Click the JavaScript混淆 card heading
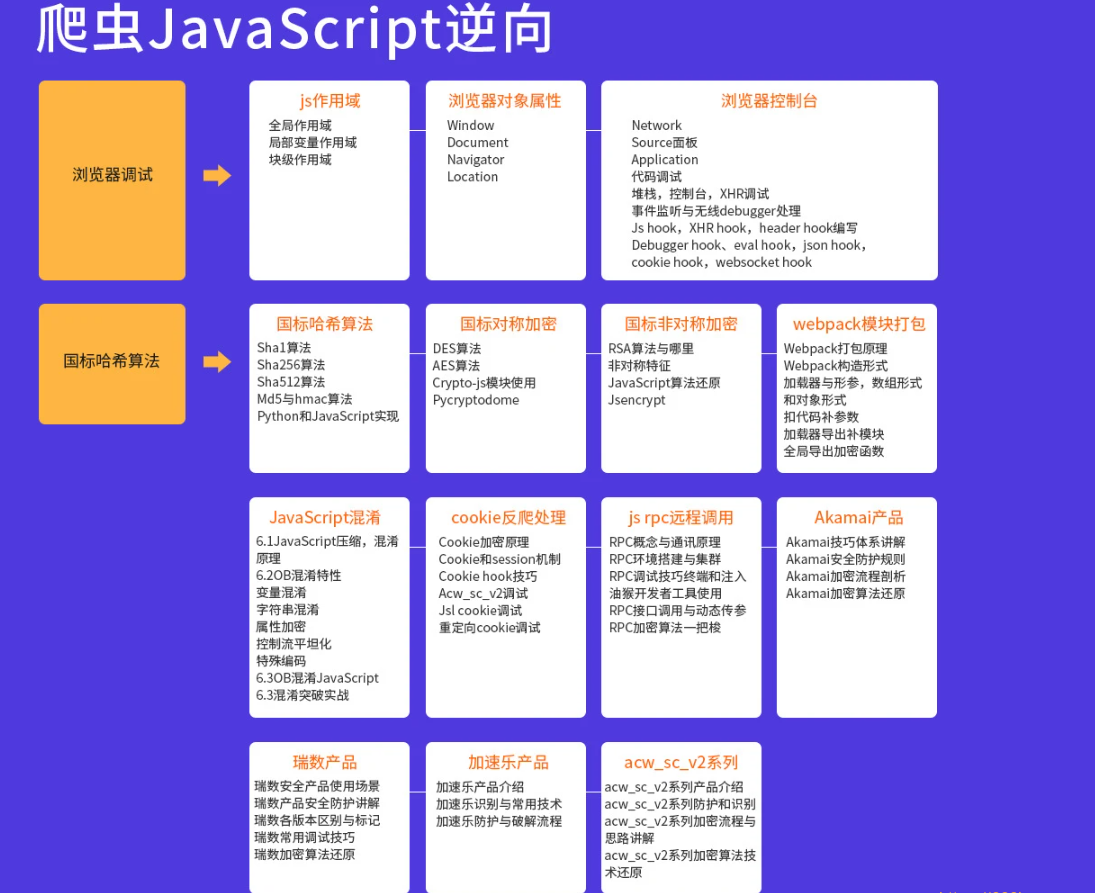 (x=324, y=518)
